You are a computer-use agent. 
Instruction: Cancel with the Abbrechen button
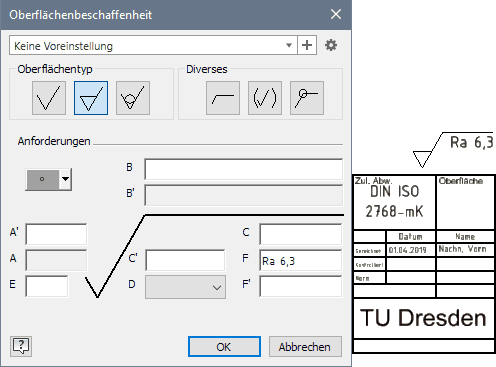pos(305,347)
